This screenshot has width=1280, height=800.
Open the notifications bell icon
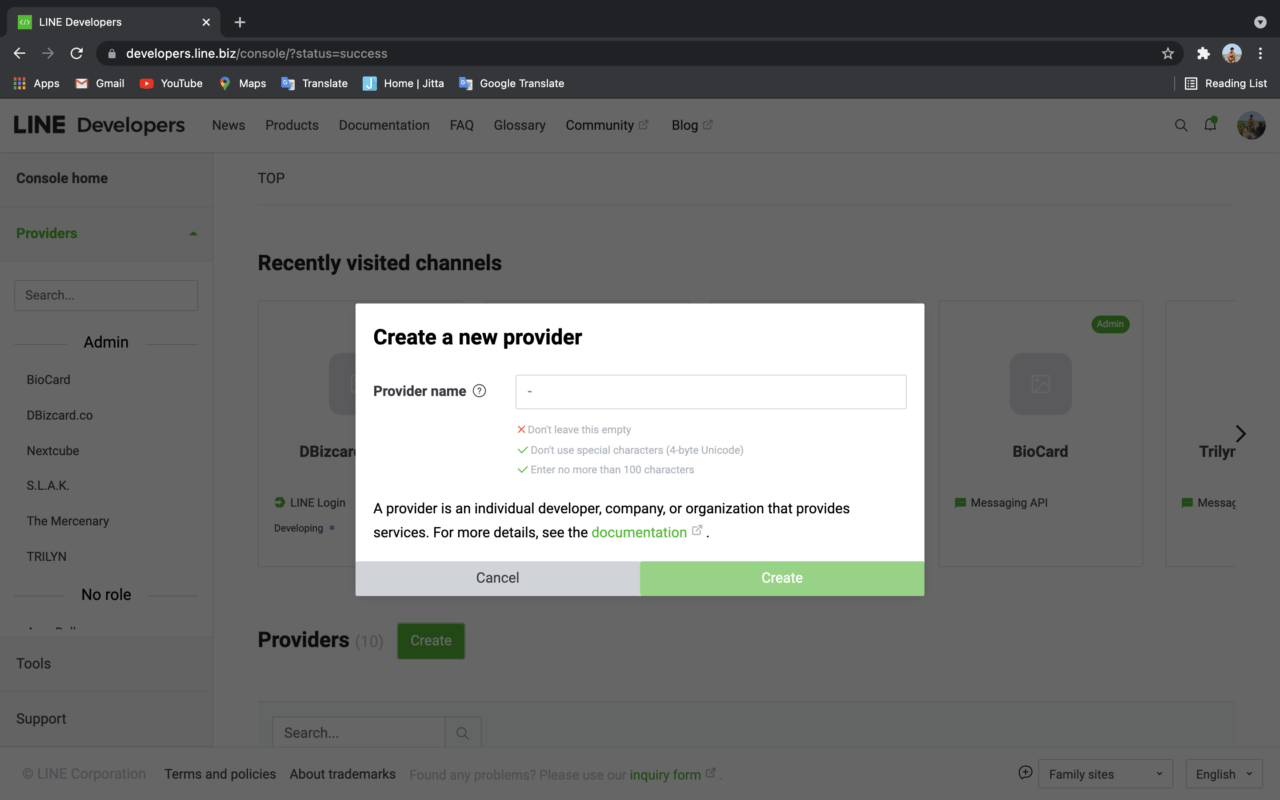[1210, 125]
